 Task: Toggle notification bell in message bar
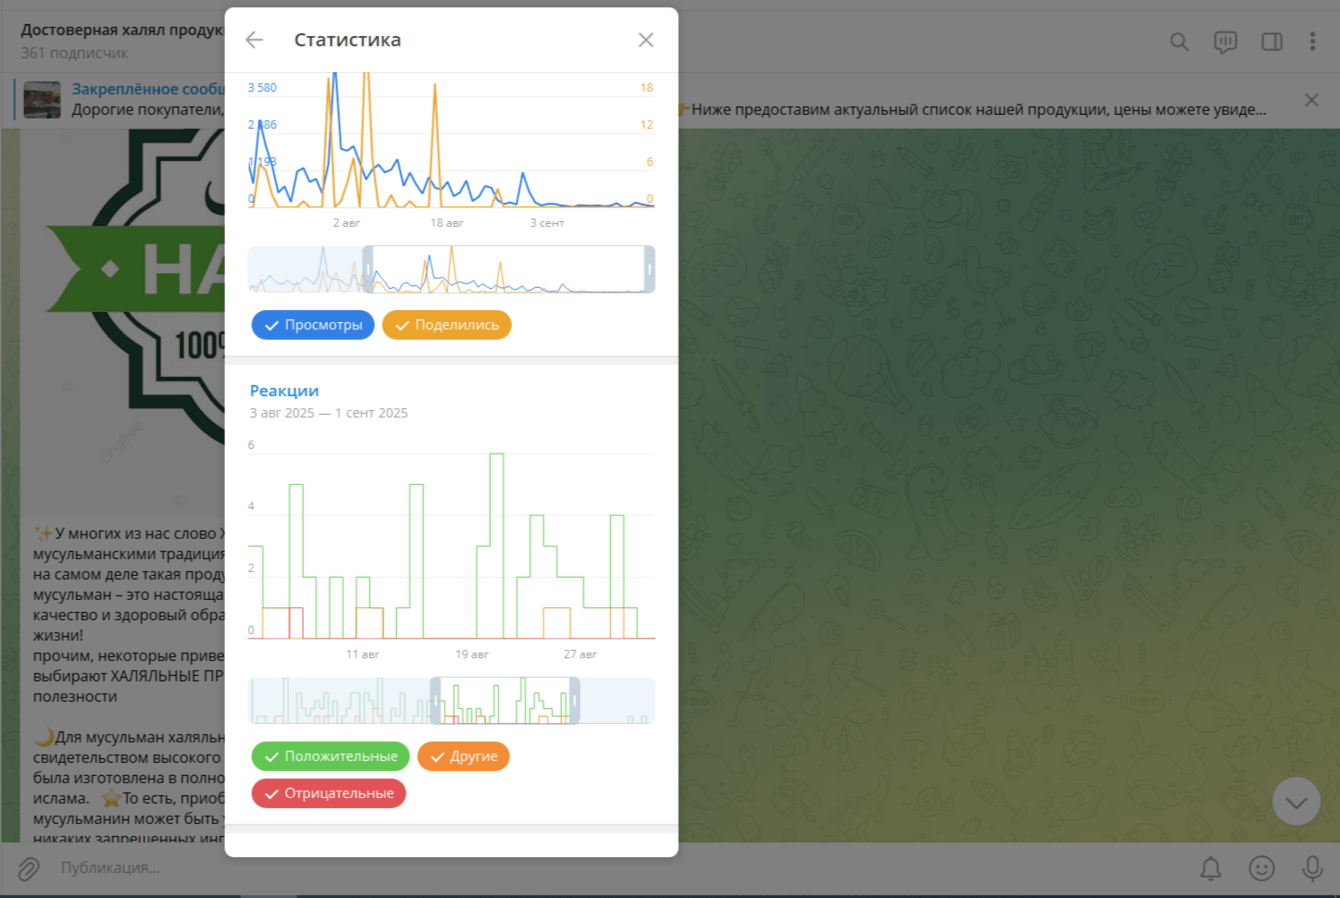pyautogui.click(x=1211, y=868)
